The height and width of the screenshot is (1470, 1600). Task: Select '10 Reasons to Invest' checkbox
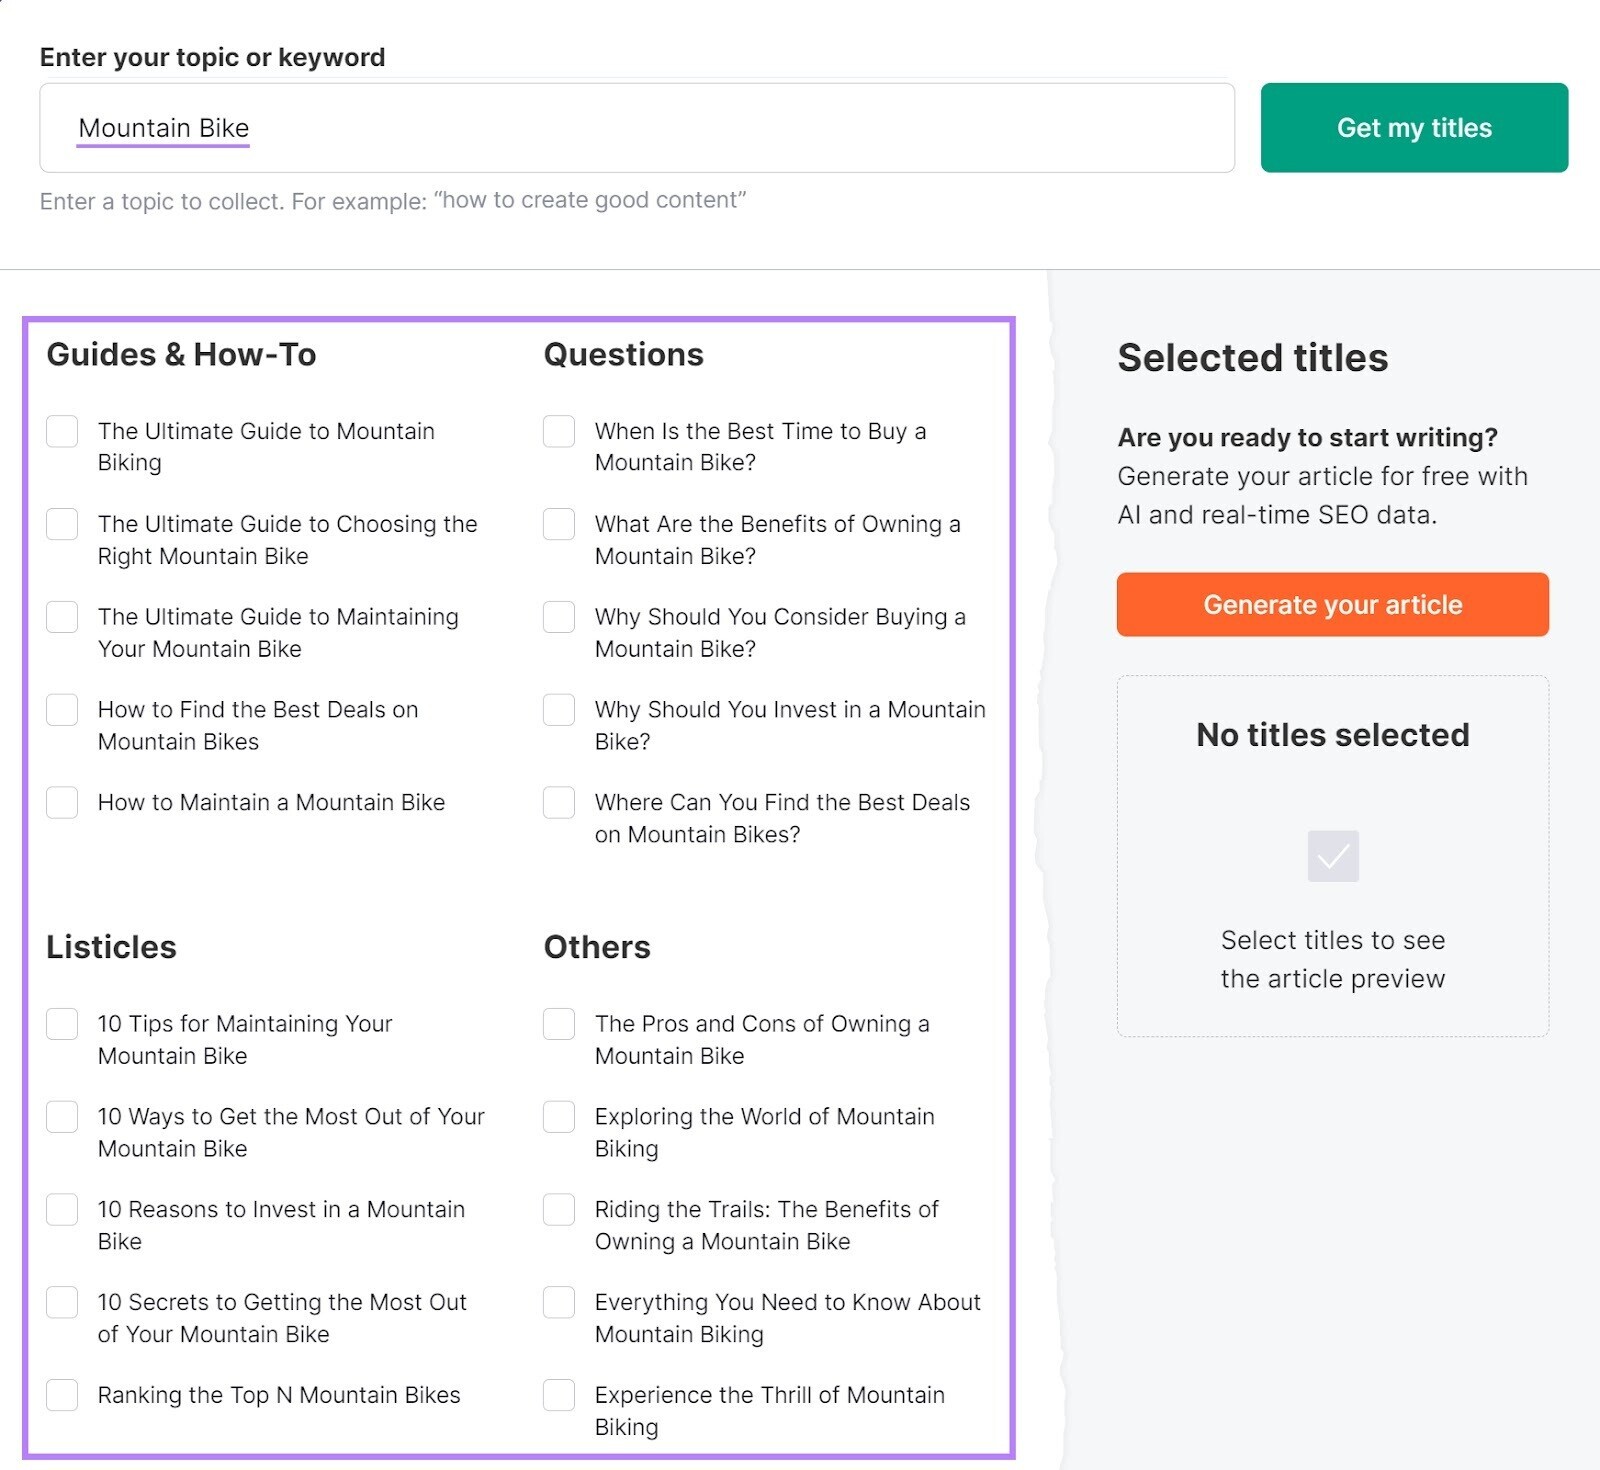(62, 1209)
